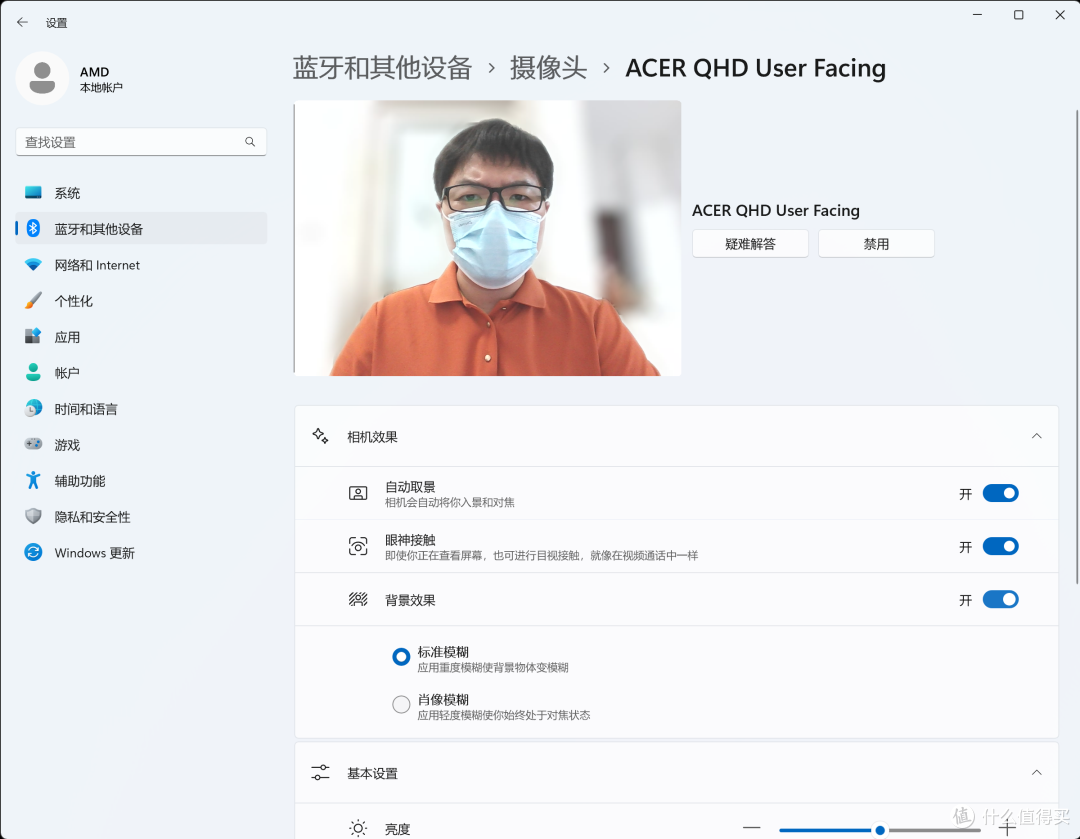Click the 自动取景 framing icon
The image size is (1080, 839).
(358, 493)
